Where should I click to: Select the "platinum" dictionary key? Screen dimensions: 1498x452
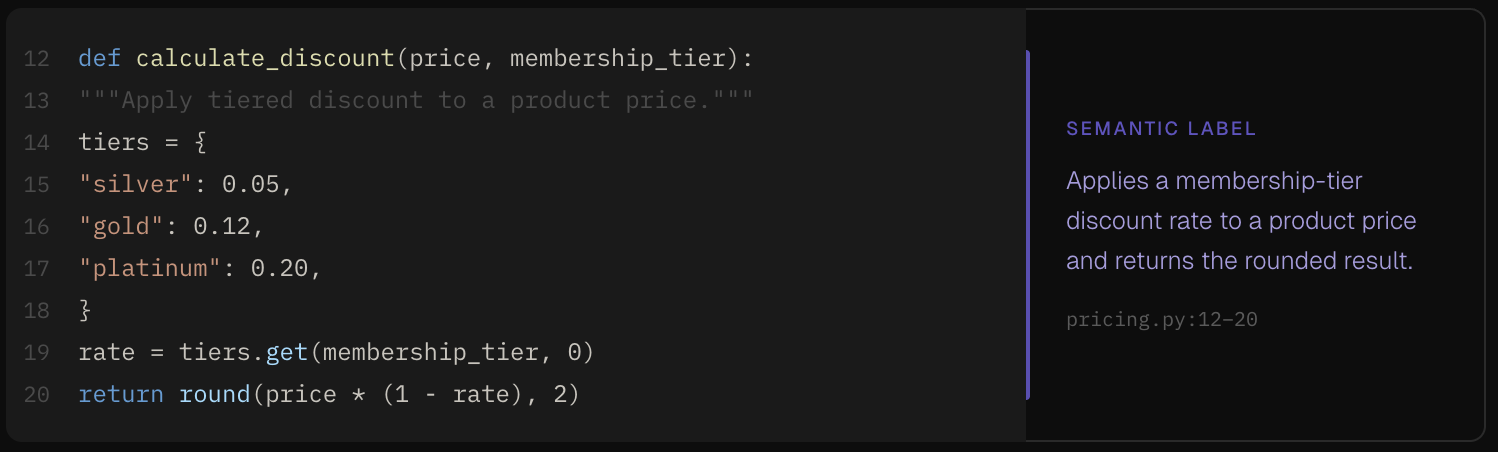(x=150, y=269)
